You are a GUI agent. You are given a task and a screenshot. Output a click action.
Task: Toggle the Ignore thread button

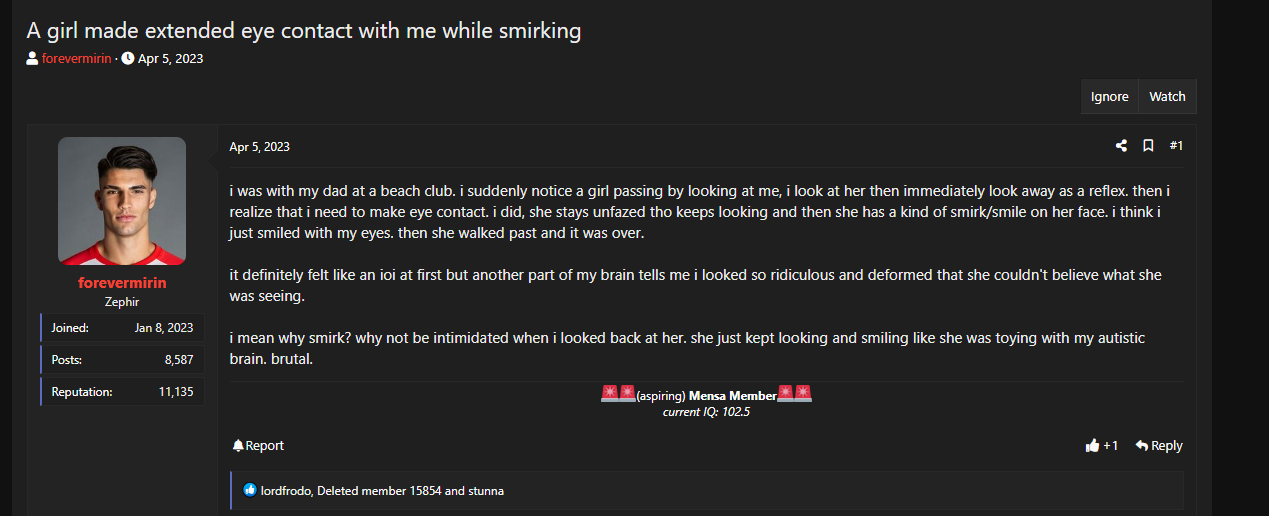tap(1110, 97)
